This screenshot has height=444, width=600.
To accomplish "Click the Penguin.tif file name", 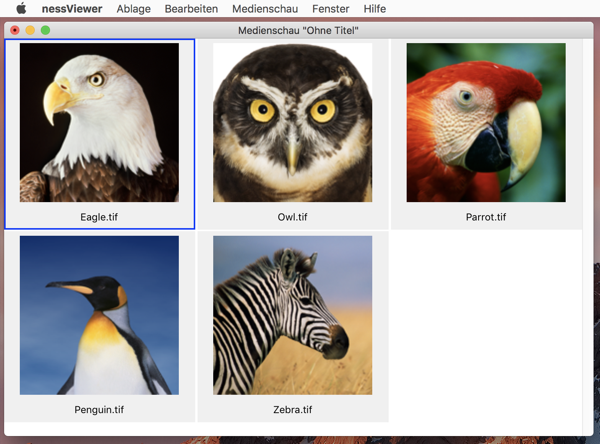I will [99, 410].
